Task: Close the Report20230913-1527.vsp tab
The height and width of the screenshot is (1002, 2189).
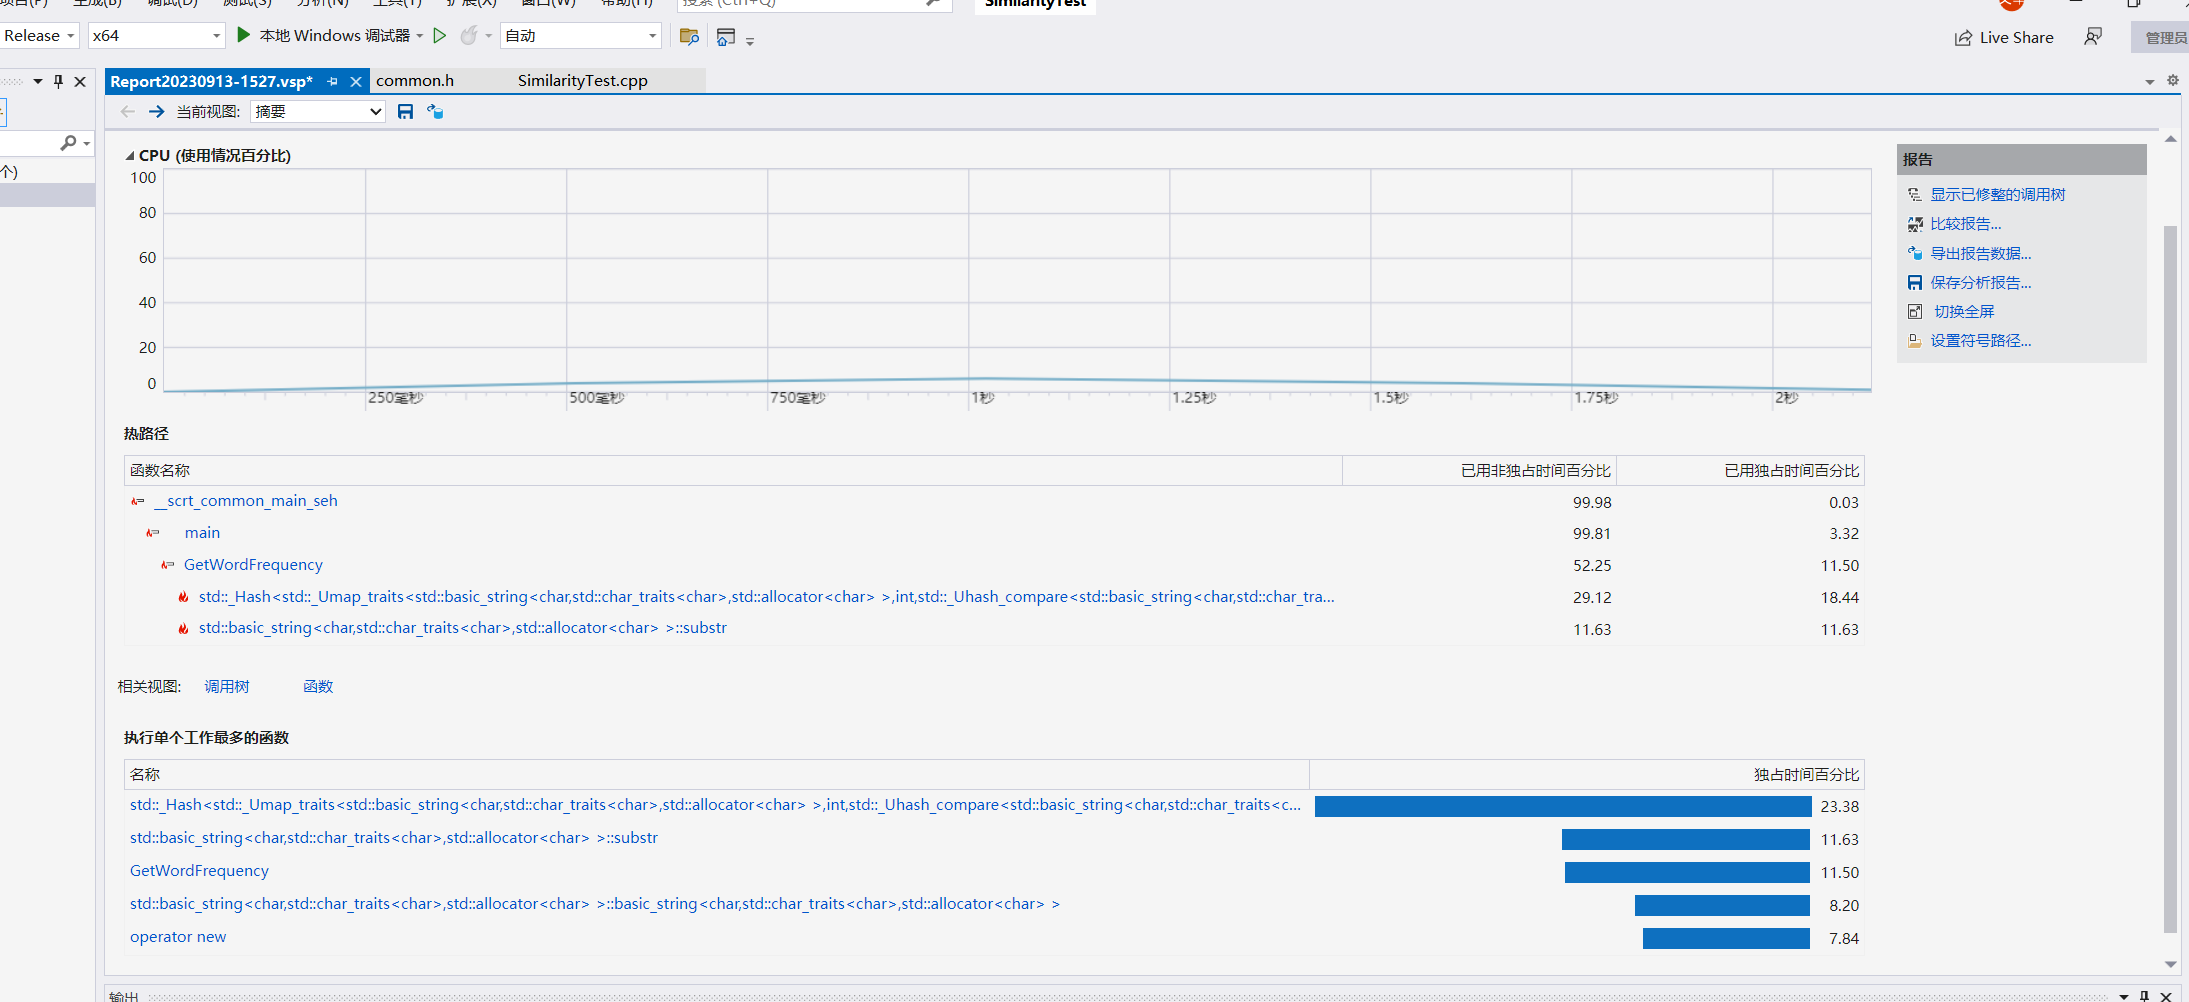Action: [355, 81]
